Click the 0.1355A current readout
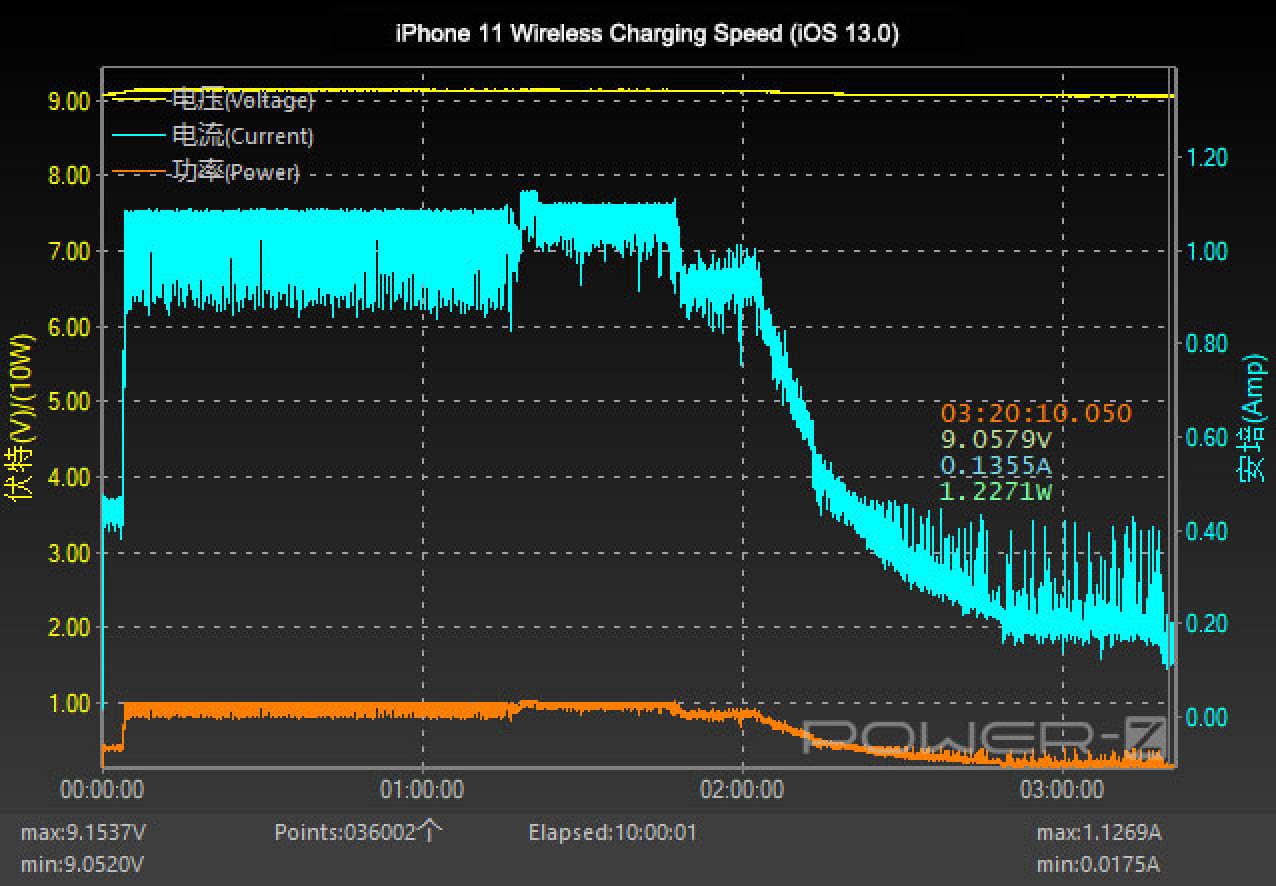1276x886 pixels. click(x=996, y=465)
